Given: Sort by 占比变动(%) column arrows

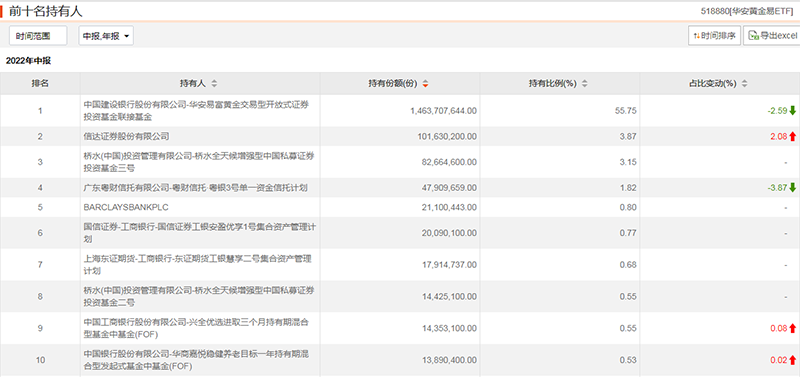Looking at the screenshot, I should pyautogui.click(x=744, y=84).
